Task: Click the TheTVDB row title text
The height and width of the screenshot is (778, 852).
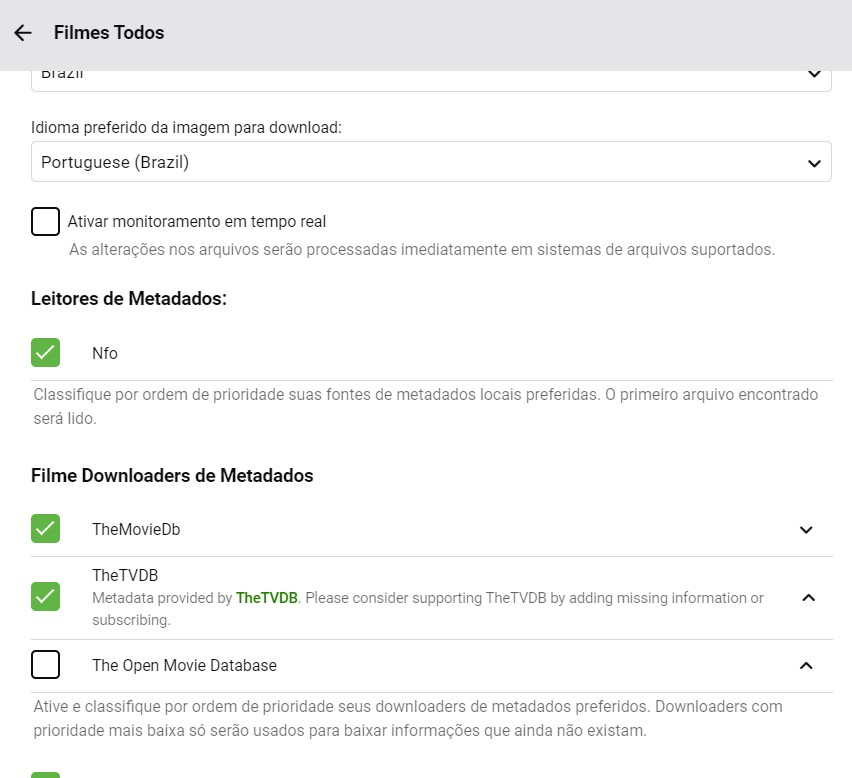Action: click(125, 576)
